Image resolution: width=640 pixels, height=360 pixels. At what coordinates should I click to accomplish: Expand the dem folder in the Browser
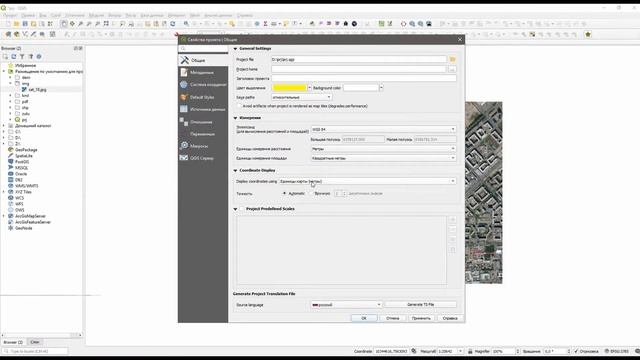coord(11,77)
